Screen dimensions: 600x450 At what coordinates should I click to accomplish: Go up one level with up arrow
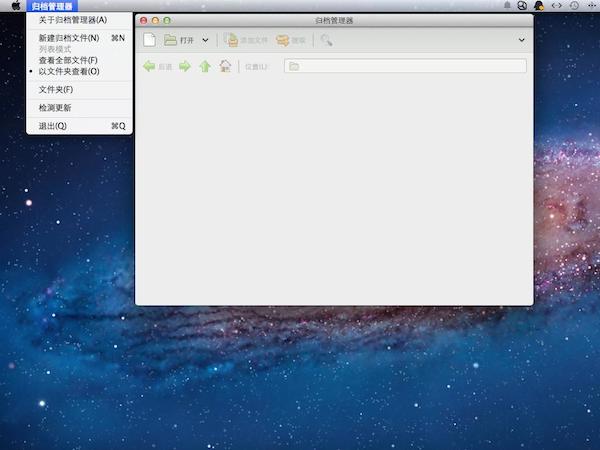point(205,66)
